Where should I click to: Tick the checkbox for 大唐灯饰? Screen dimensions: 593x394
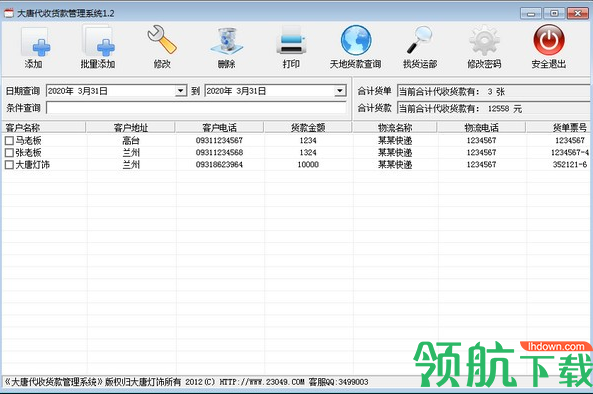point(9,165)
